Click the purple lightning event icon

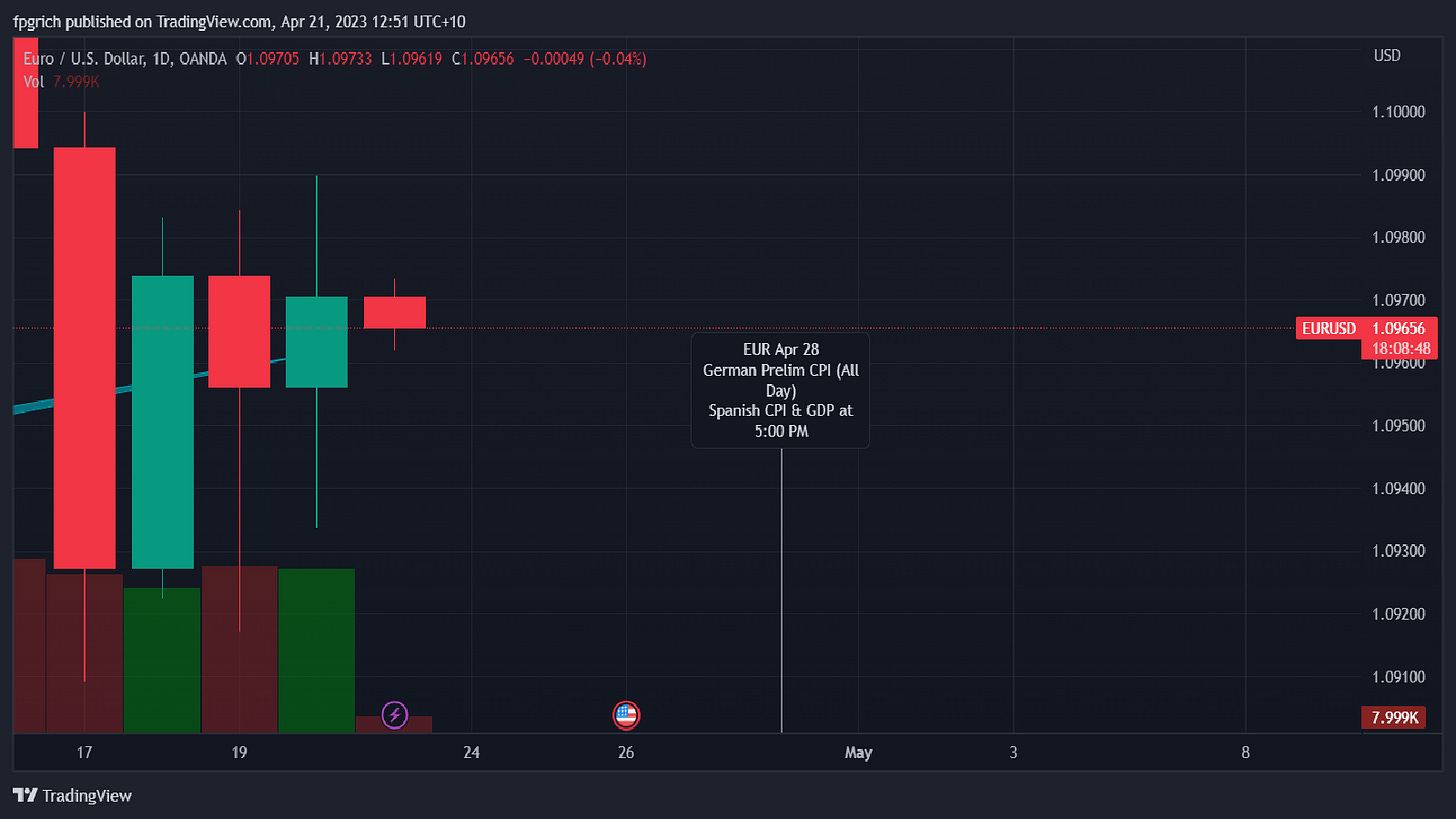pyautogui.click(x=395, y=714)
